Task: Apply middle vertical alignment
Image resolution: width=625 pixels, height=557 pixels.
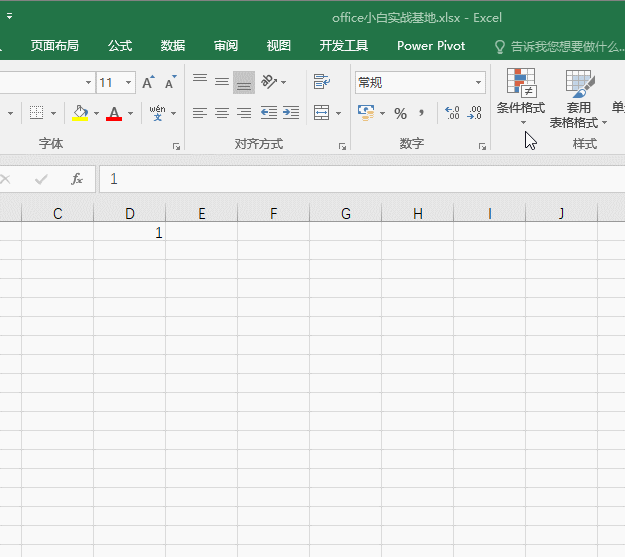Action: pos(222,83)
